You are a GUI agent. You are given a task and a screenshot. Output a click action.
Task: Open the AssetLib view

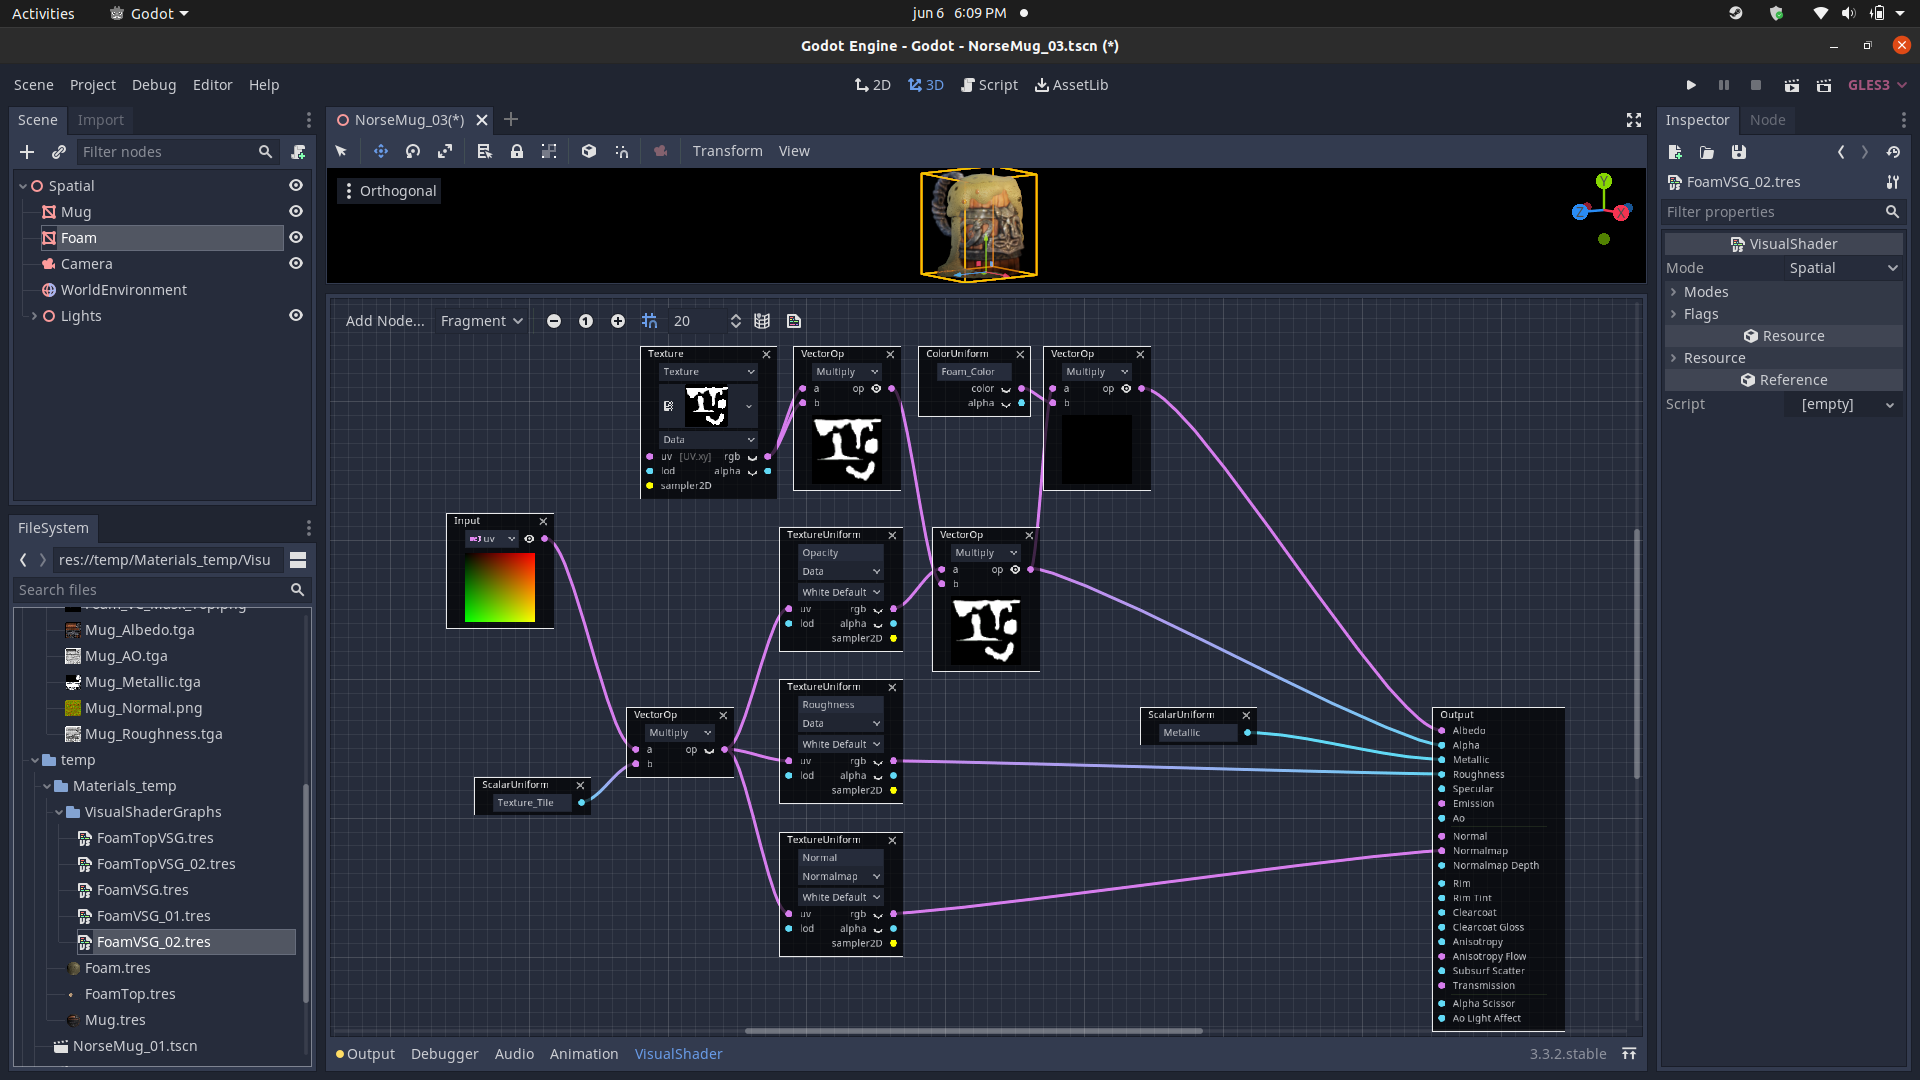point(1071,85)
